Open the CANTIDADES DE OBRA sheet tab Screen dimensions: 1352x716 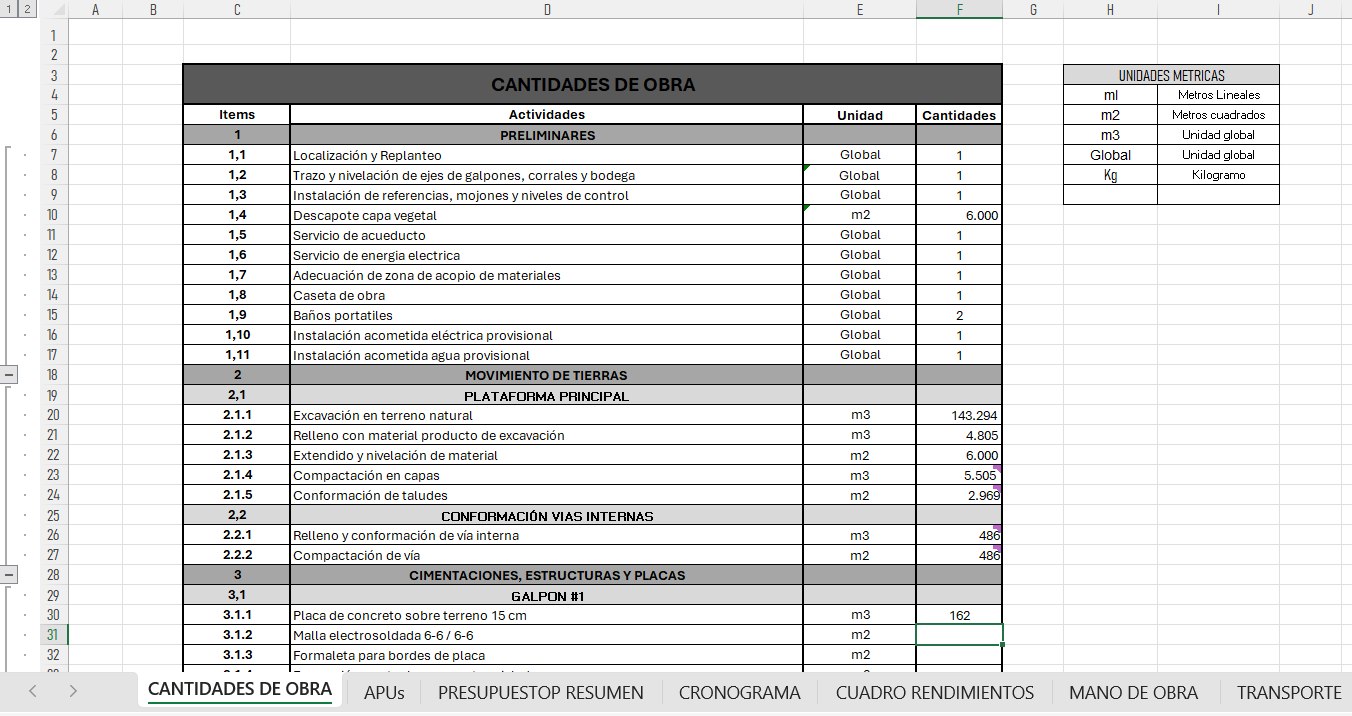240,690
